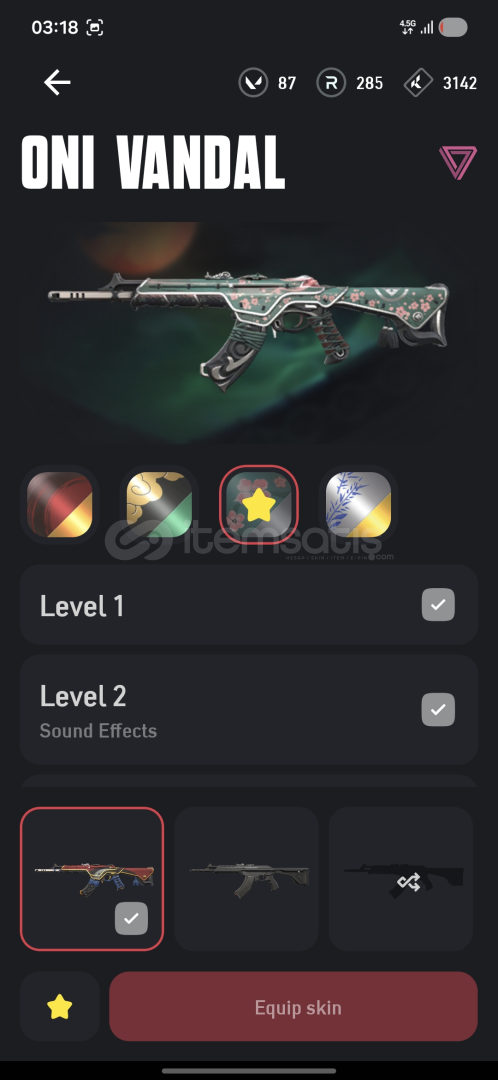The image size is (498, 1080).
Task: Select the starred sakura green variant
Action: click(x=259, y=505)
